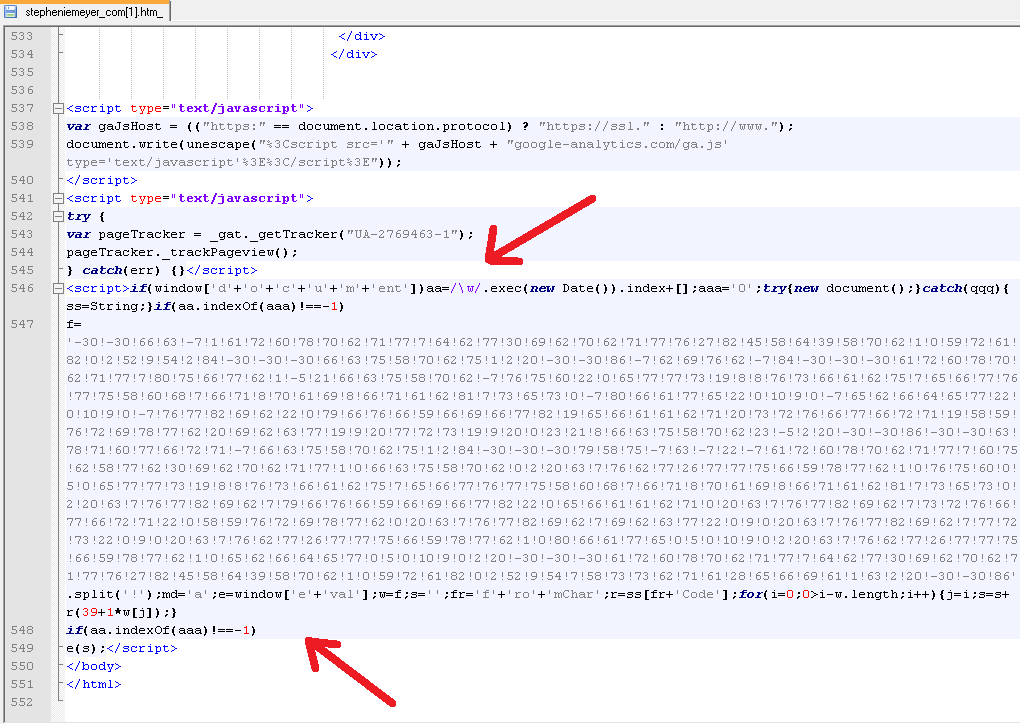The image size is (1020, 724).
Task: Click line number 545 in the margin
Action: click(x=22, y=270)
